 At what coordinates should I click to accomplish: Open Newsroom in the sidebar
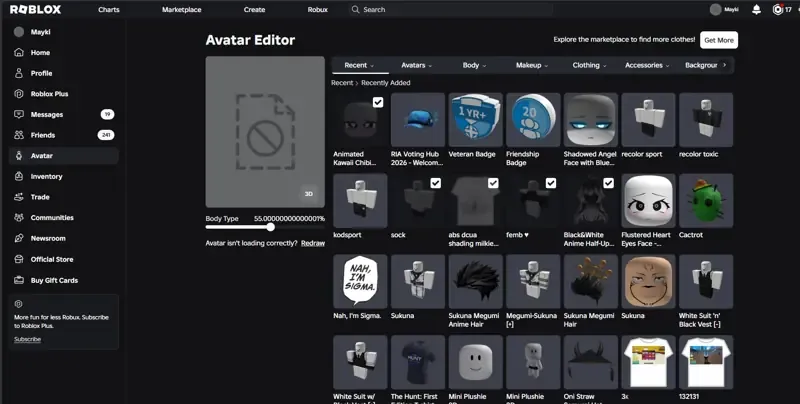[64, 238]
